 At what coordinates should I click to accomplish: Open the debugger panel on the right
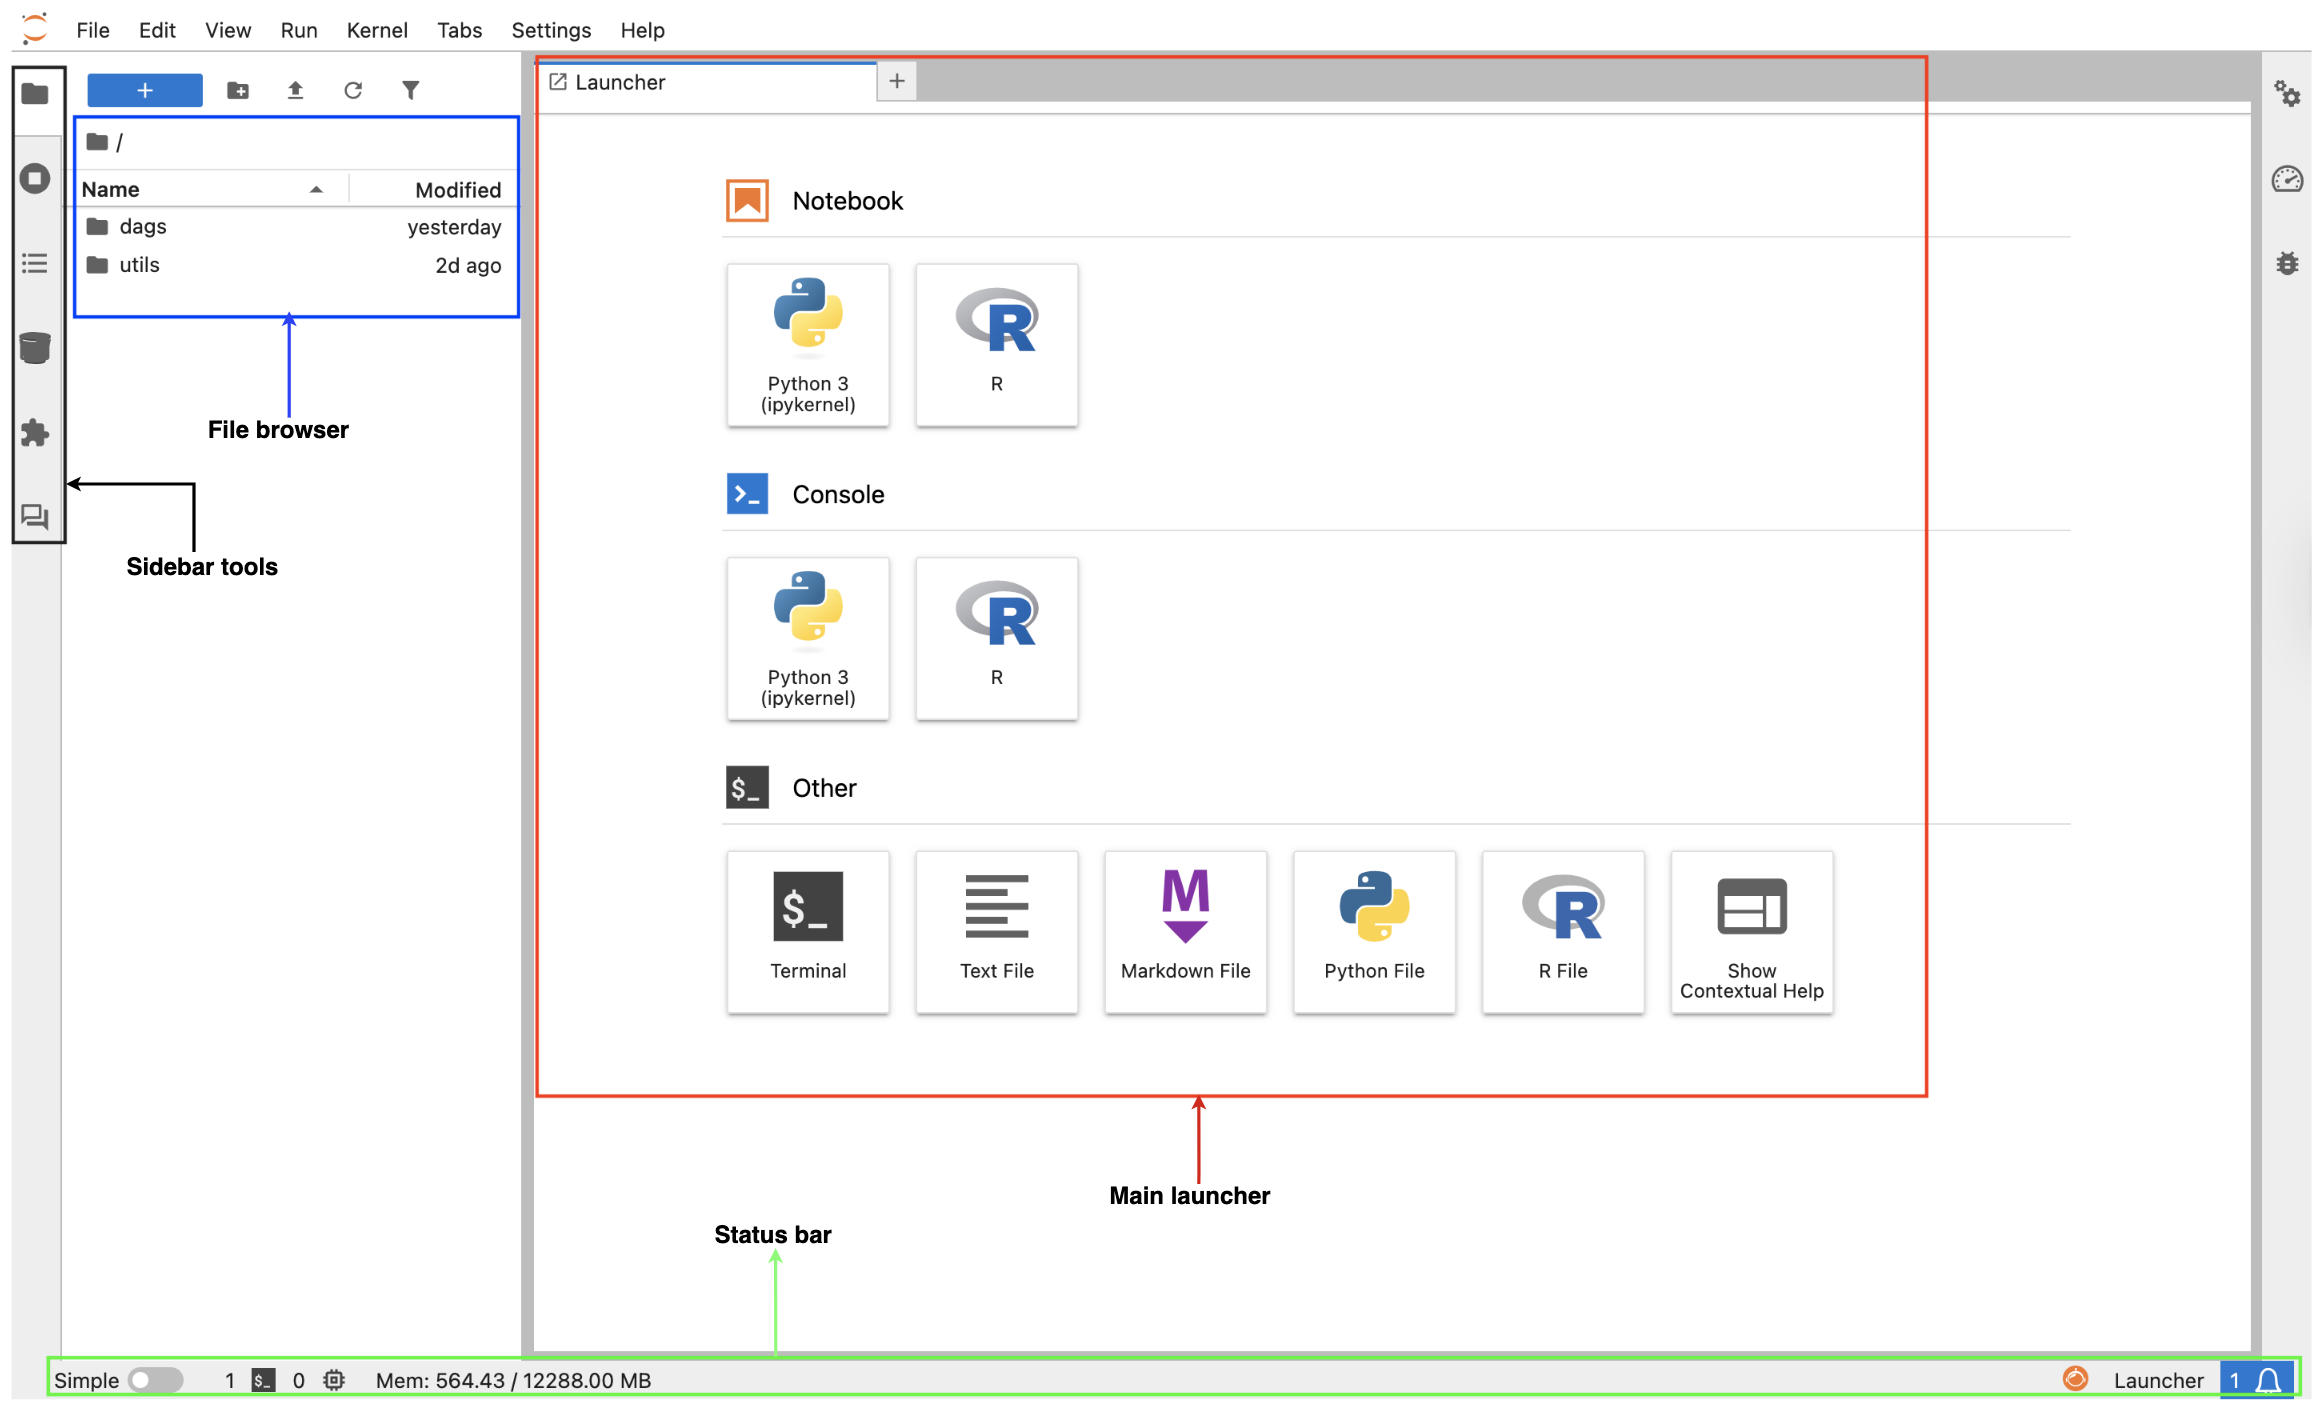2288,262
